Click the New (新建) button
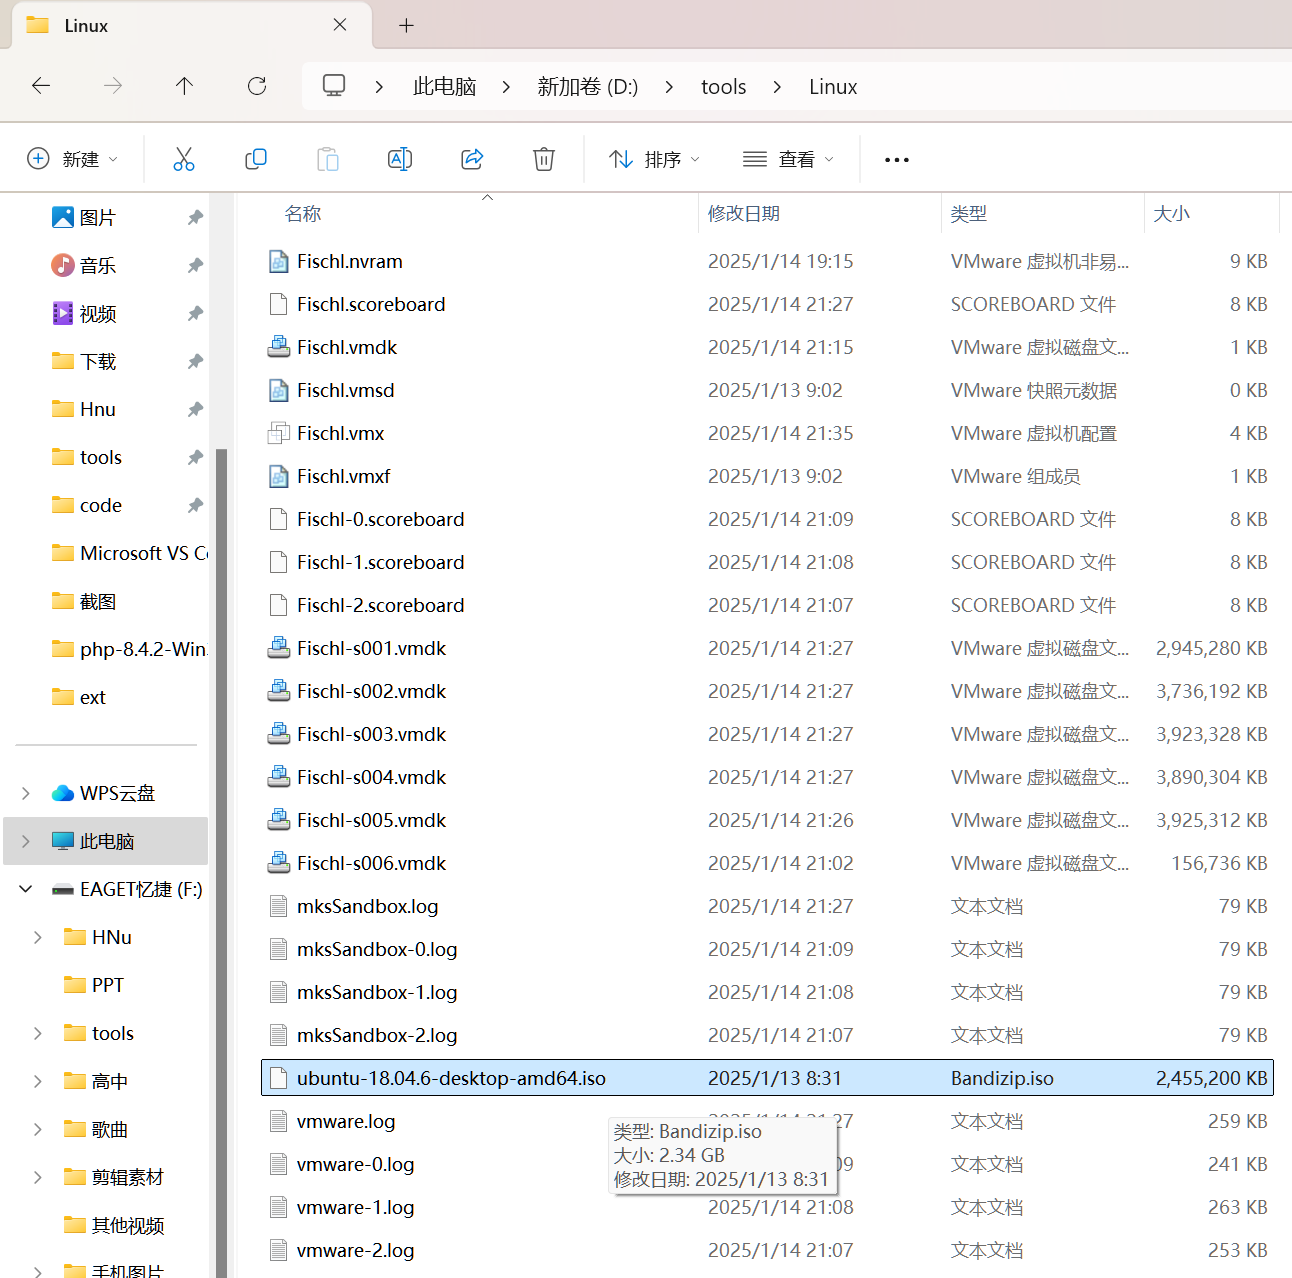This screenshot has width=1292, height=1278. [x=72, y=159]
